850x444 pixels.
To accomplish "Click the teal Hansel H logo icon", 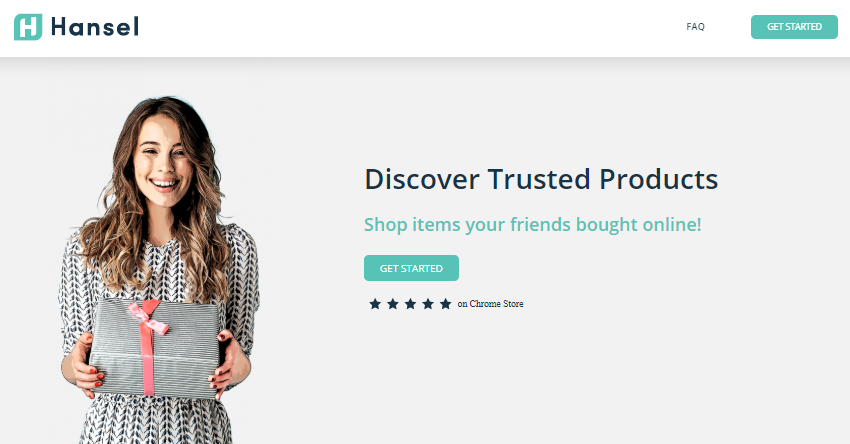I will [x=28, y=27].
